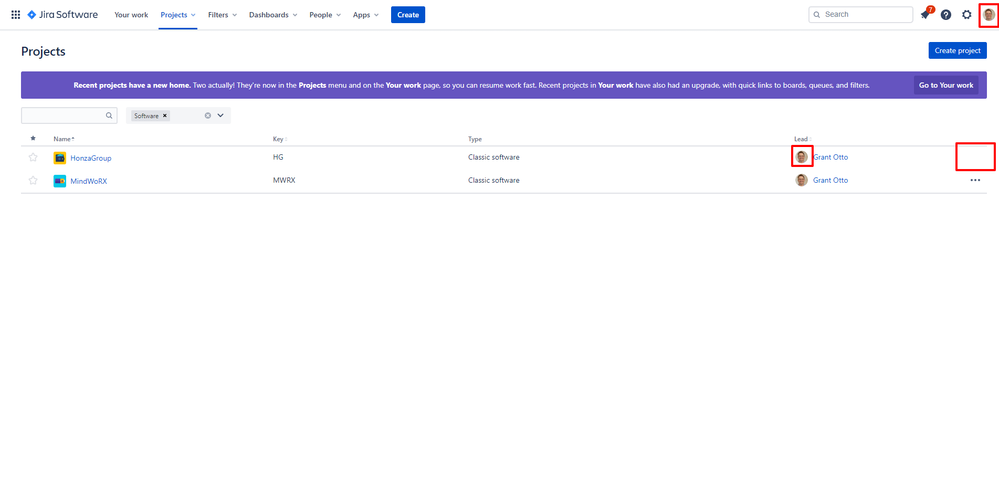
Task: Expand the Apps menu
Action: tap(366, 15)
